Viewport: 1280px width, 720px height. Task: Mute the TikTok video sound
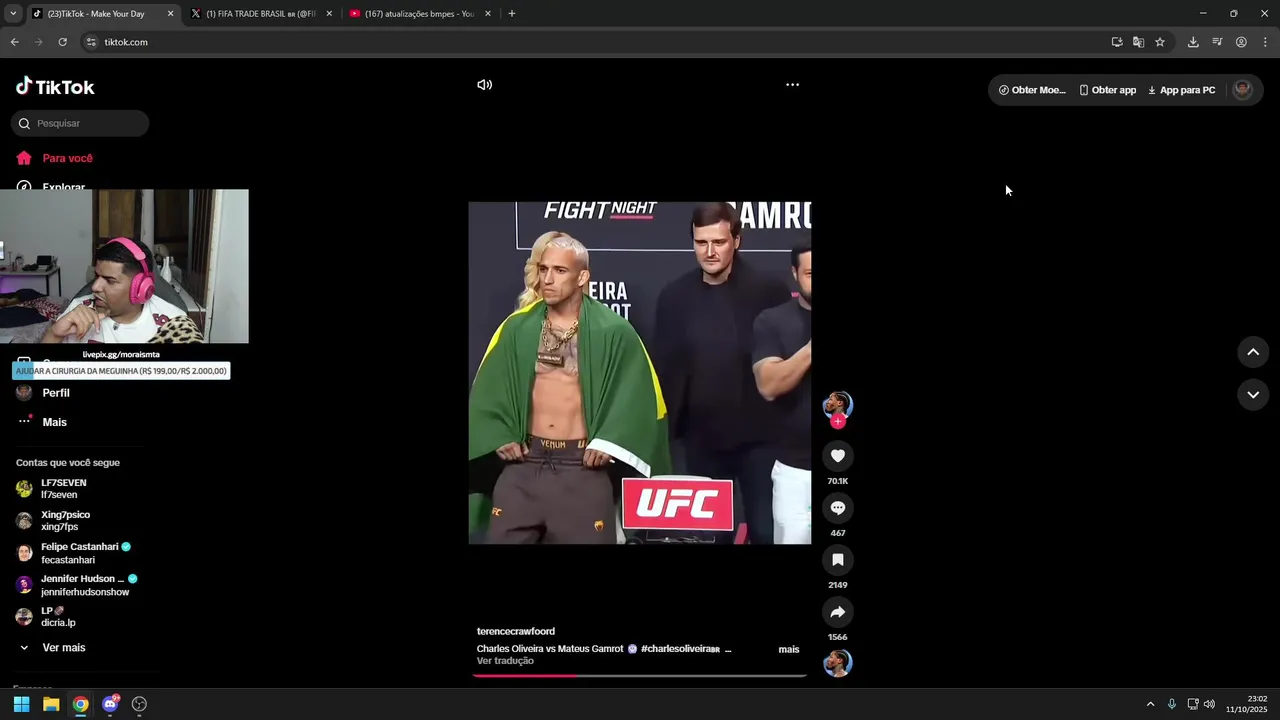pos(484,85)
